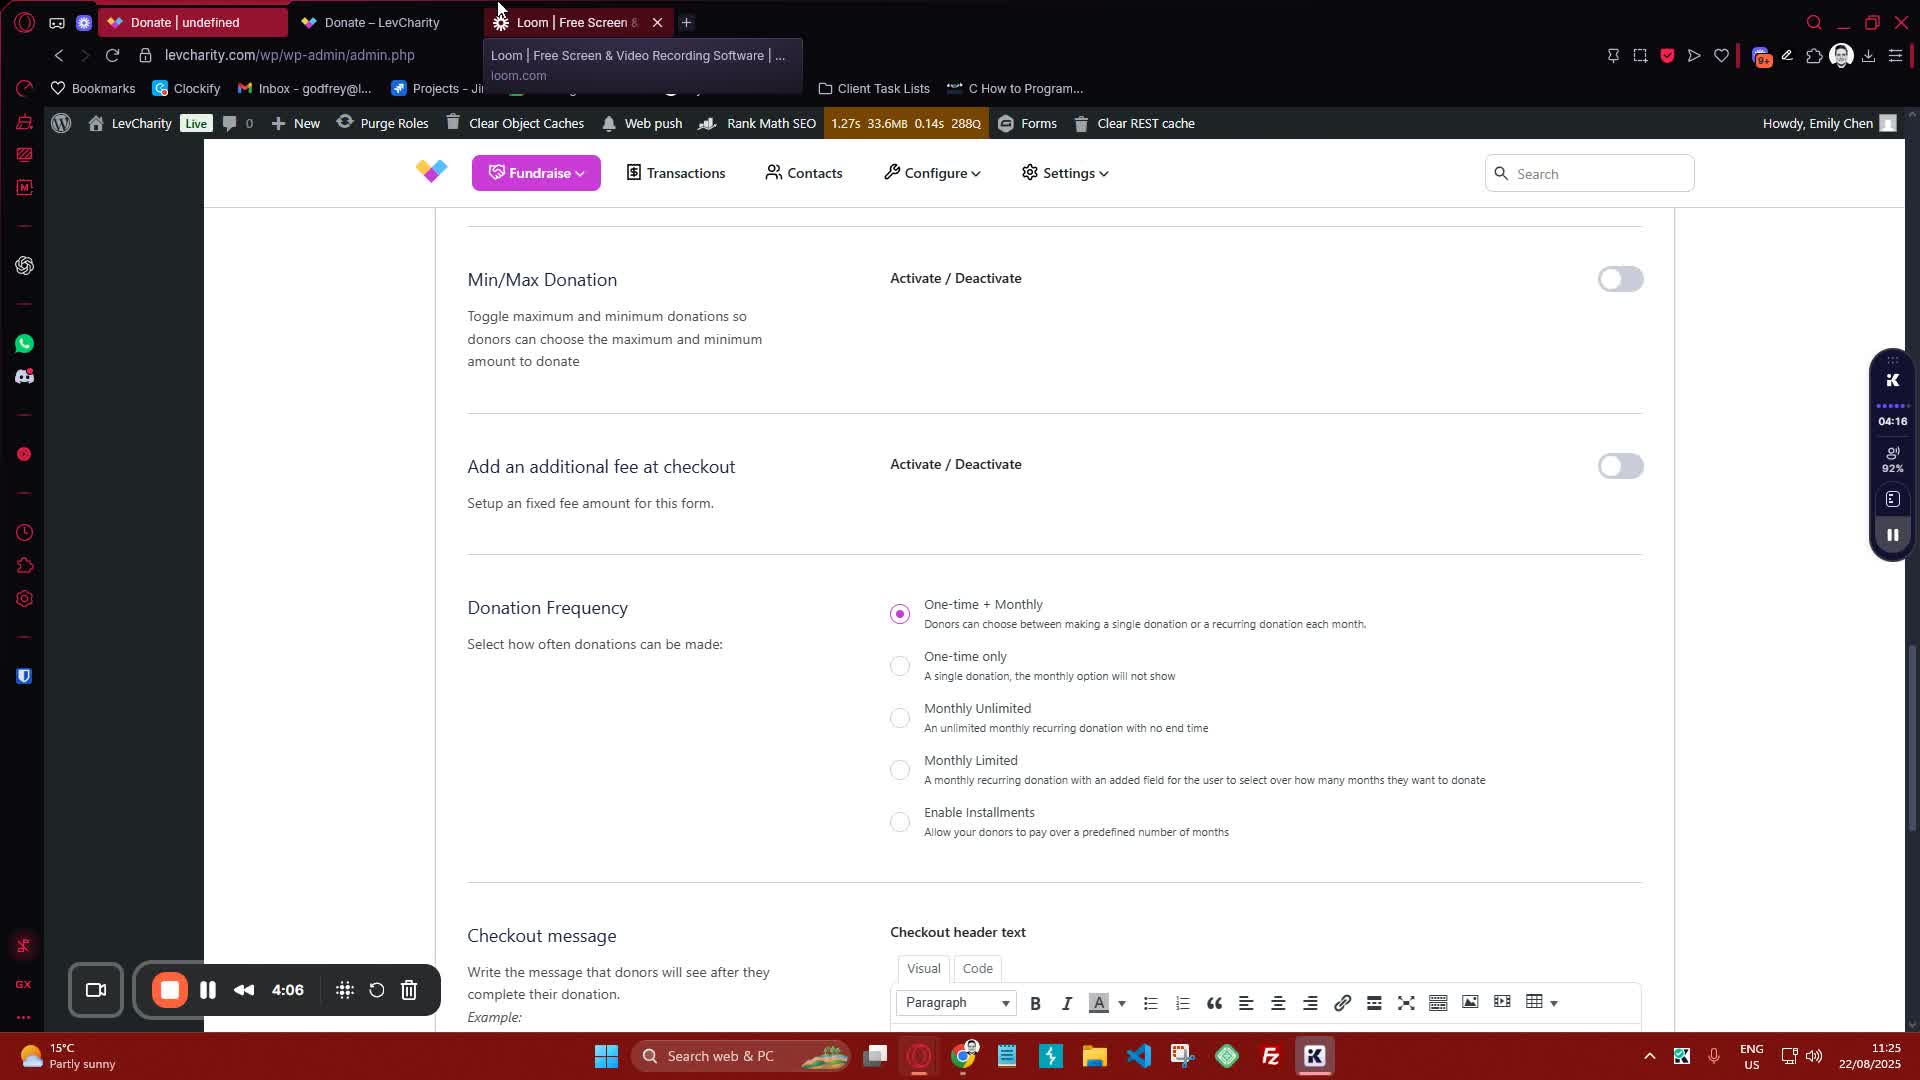The image size is (1920, 1080).
Task: Toggle Min/Max Donation switch on
Action: tap(1619, 279)
